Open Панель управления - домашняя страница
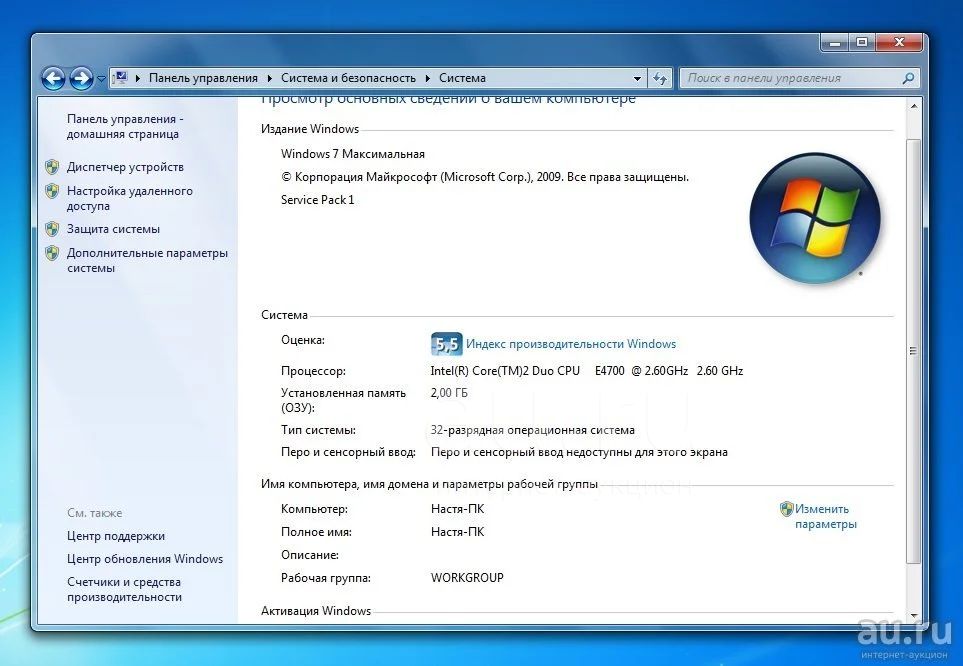Image resolution: width=963 pixels, height=666 pixels. tap(125, 127)
